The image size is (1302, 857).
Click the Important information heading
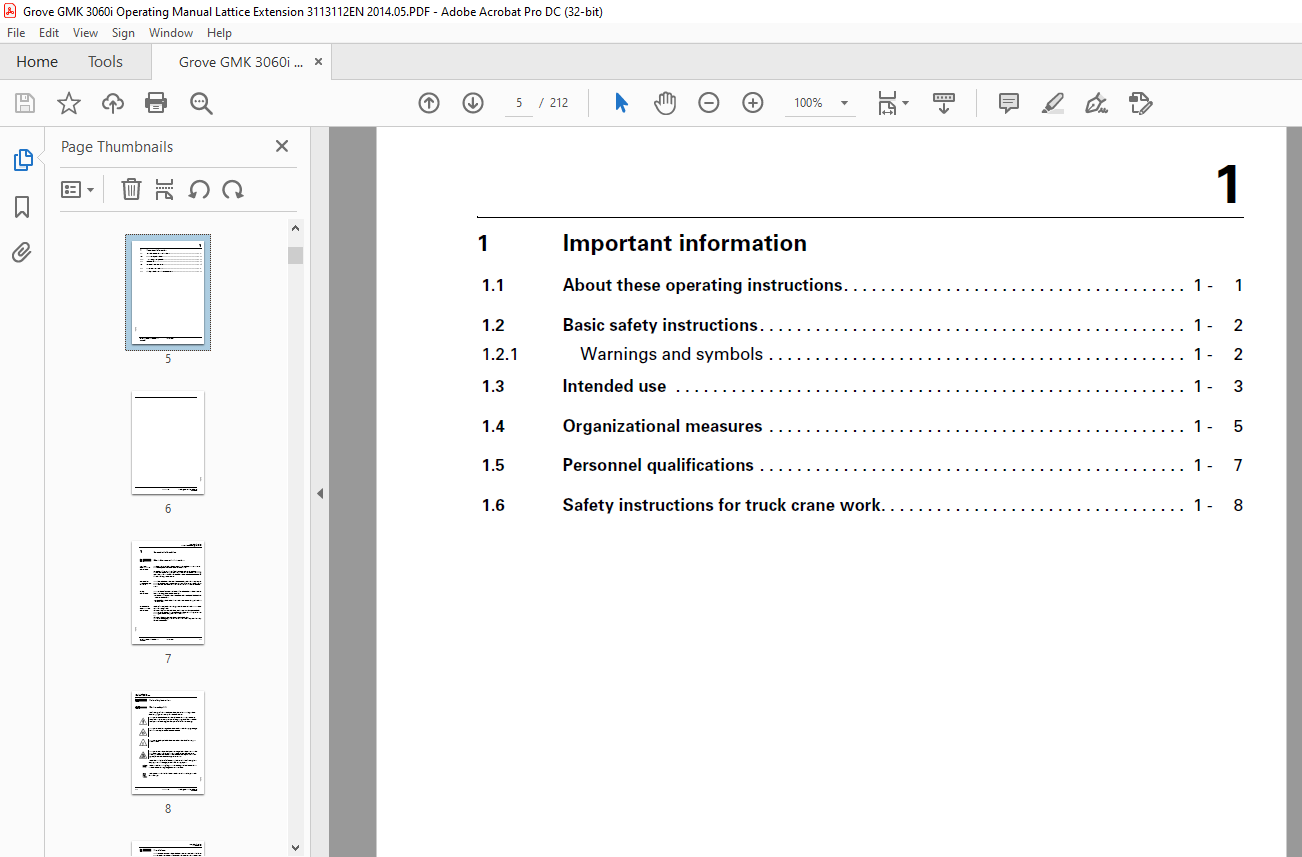tap(684, 243)
